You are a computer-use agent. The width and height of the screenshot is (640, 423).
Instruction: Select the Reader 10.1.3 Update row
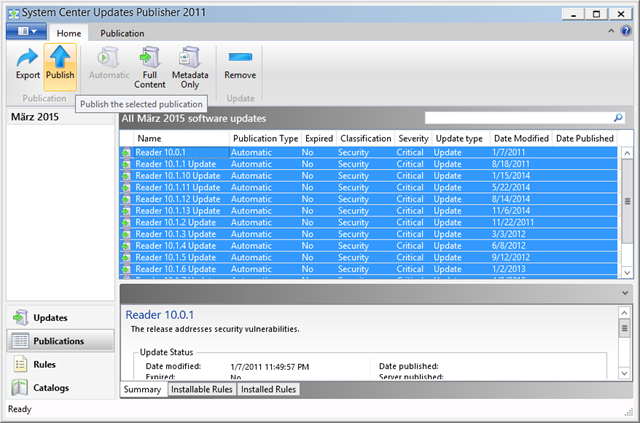(369, 234)
